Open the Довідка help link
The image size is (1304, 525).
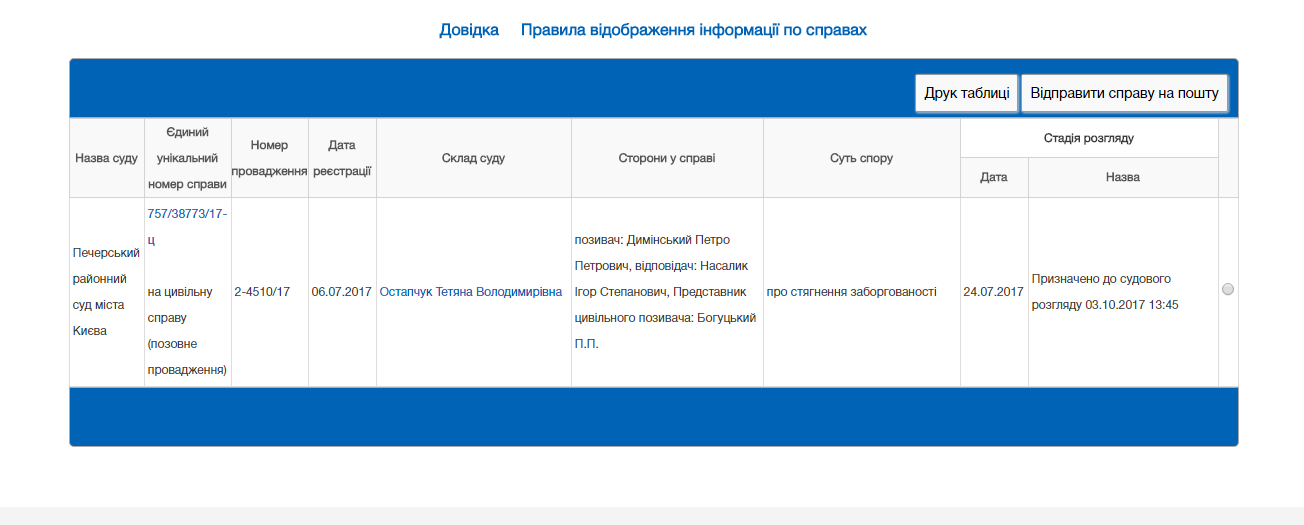[469, 30]
